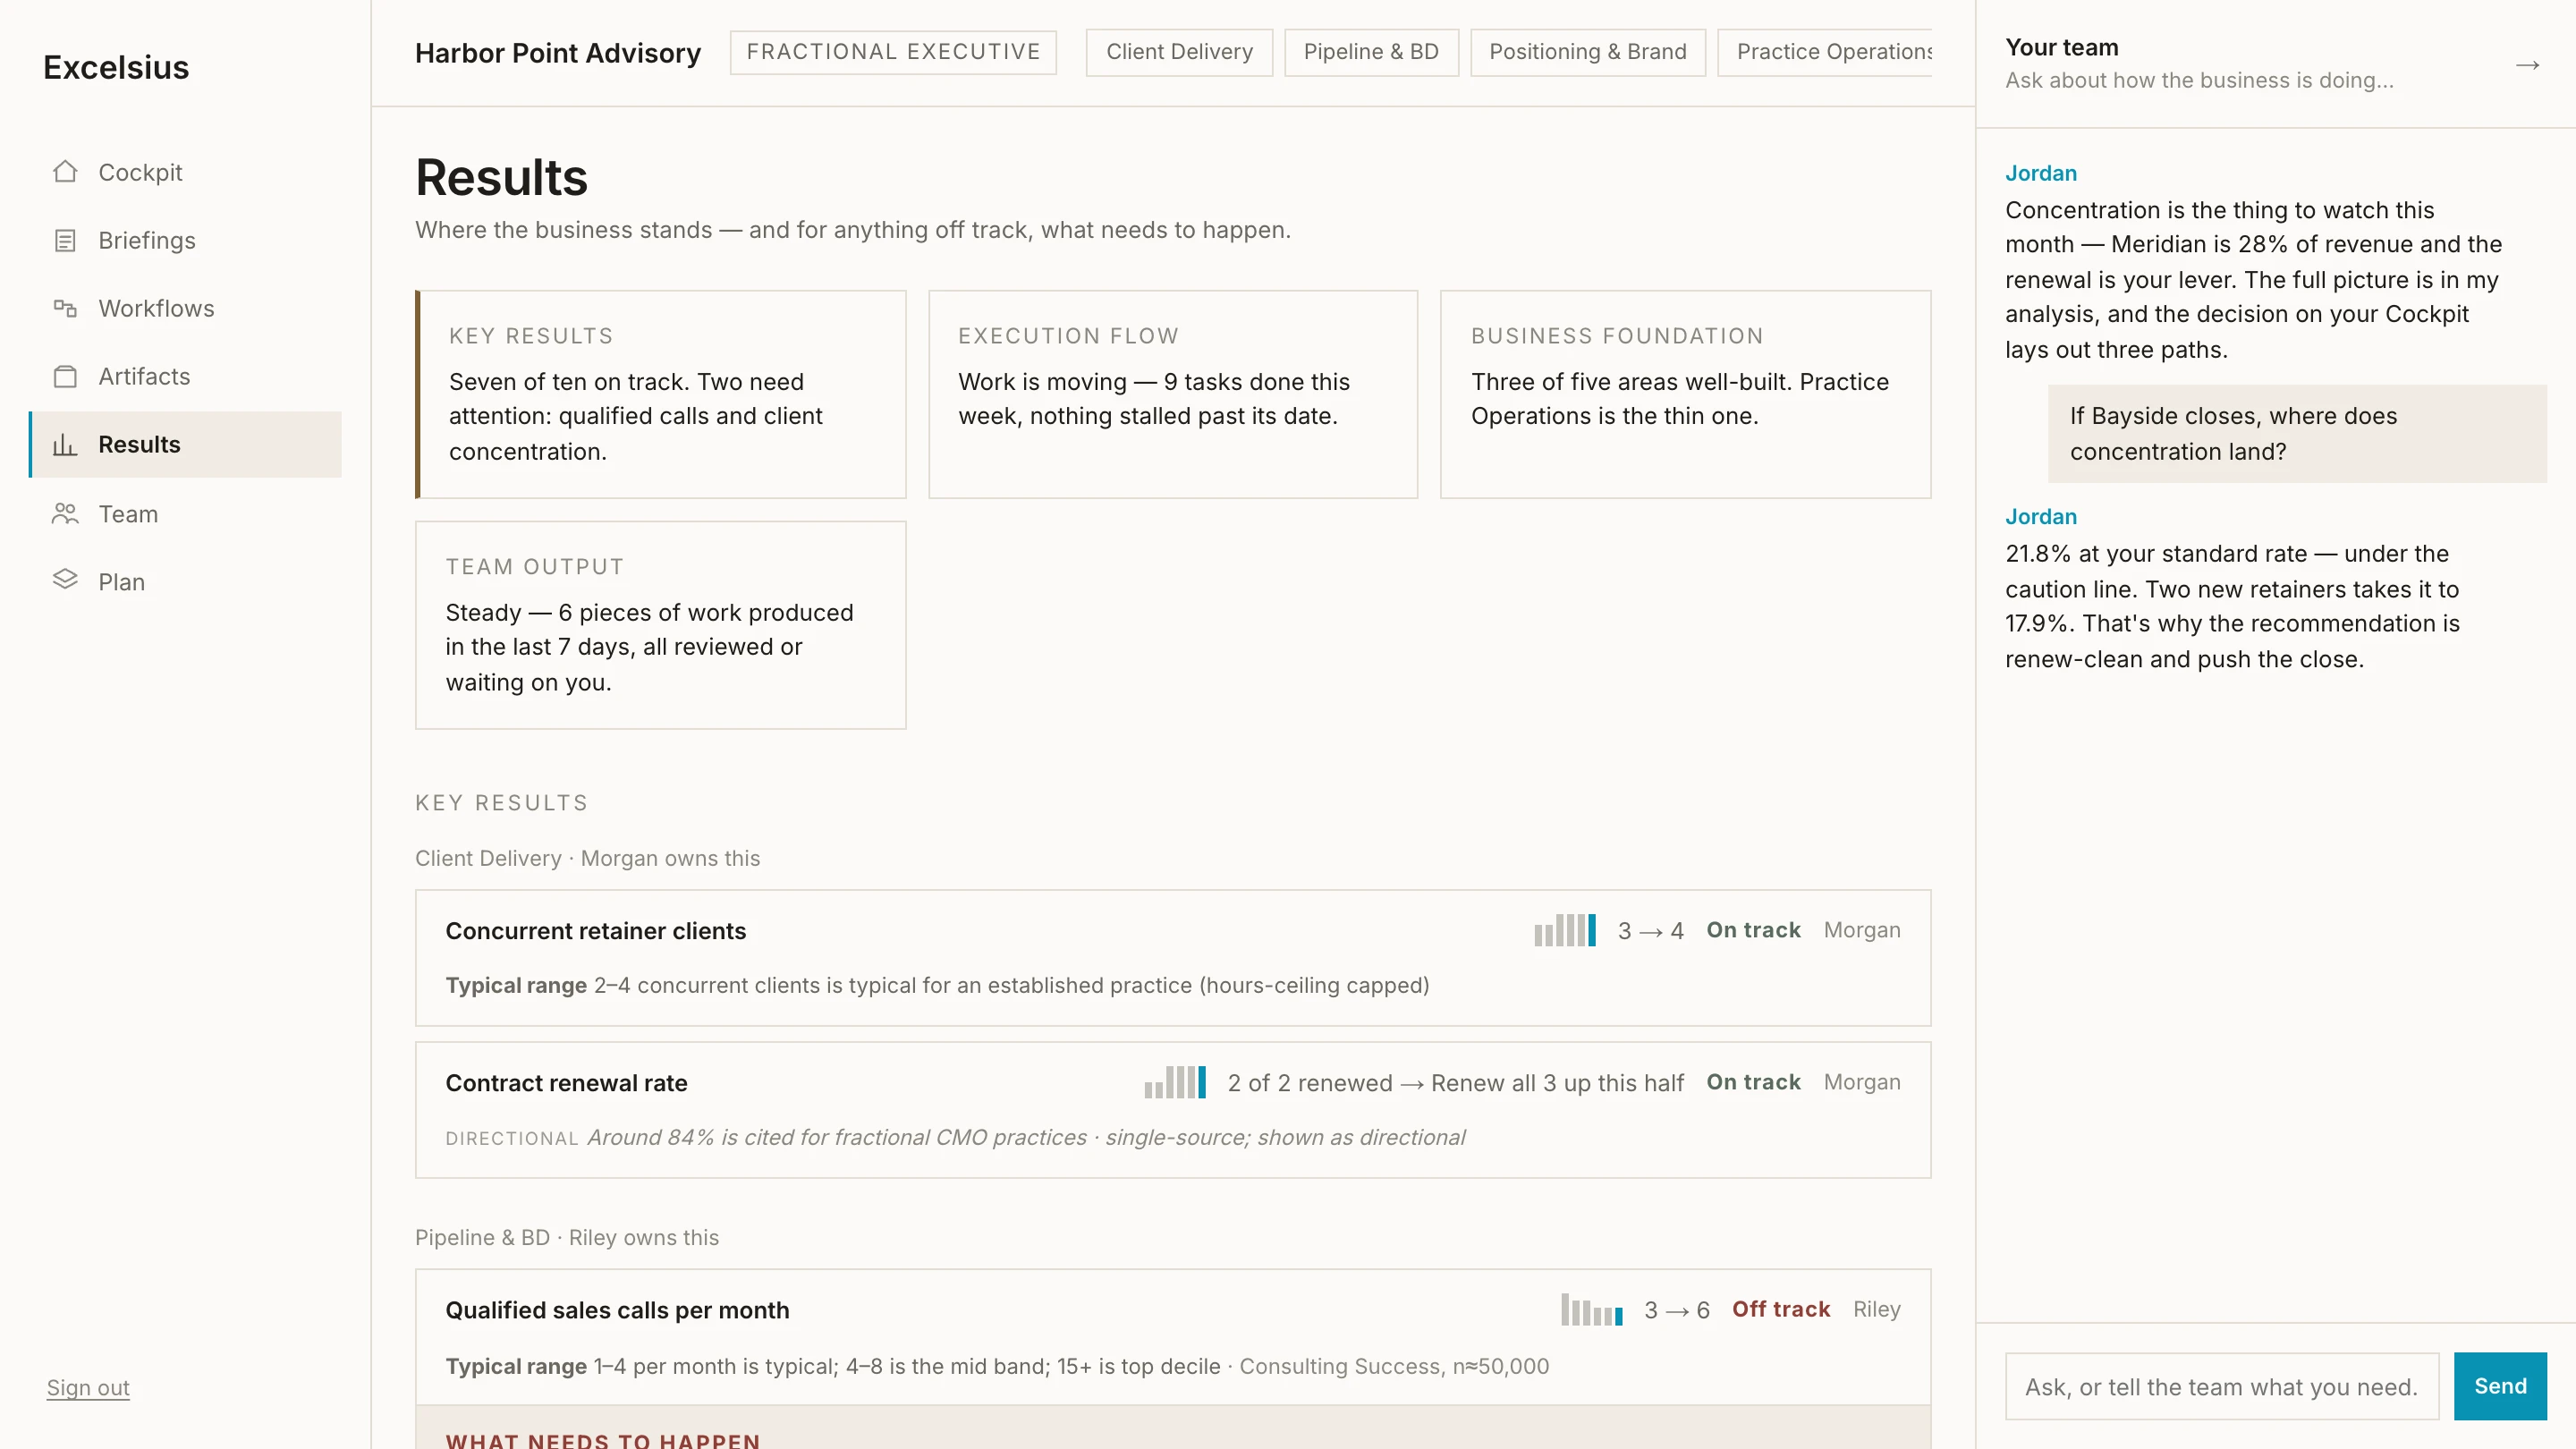Click sparkline for Qualified sales calls per month
The height and width of the screenshot is (1449, 2576).
pyautogui.click(x=1592, y=1309)
